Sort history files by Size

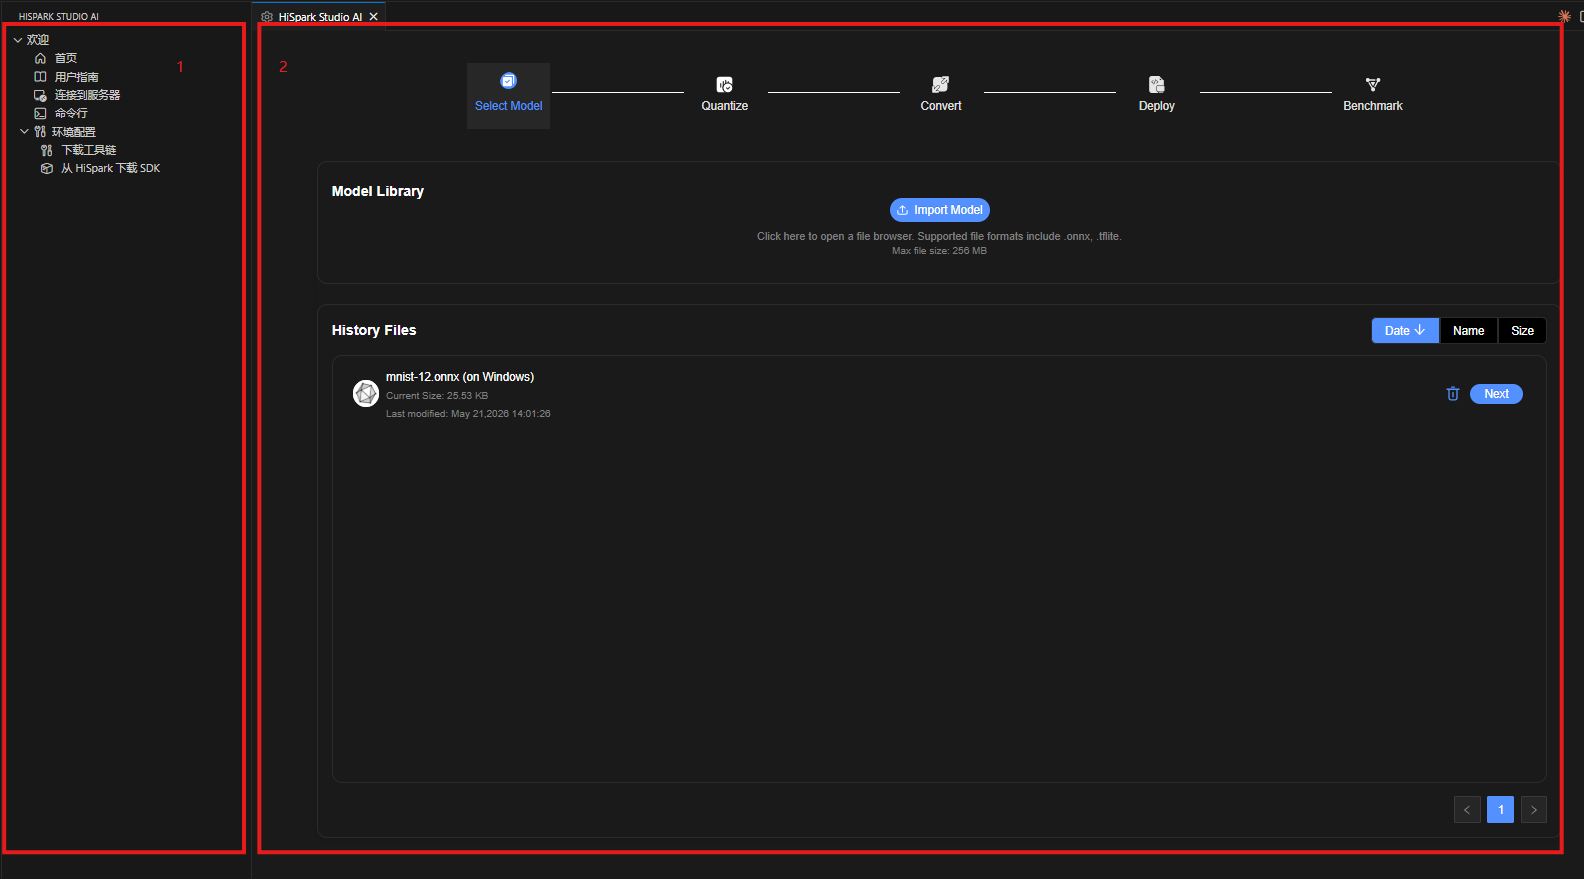pyautogui.click(x=1522, y=331)
